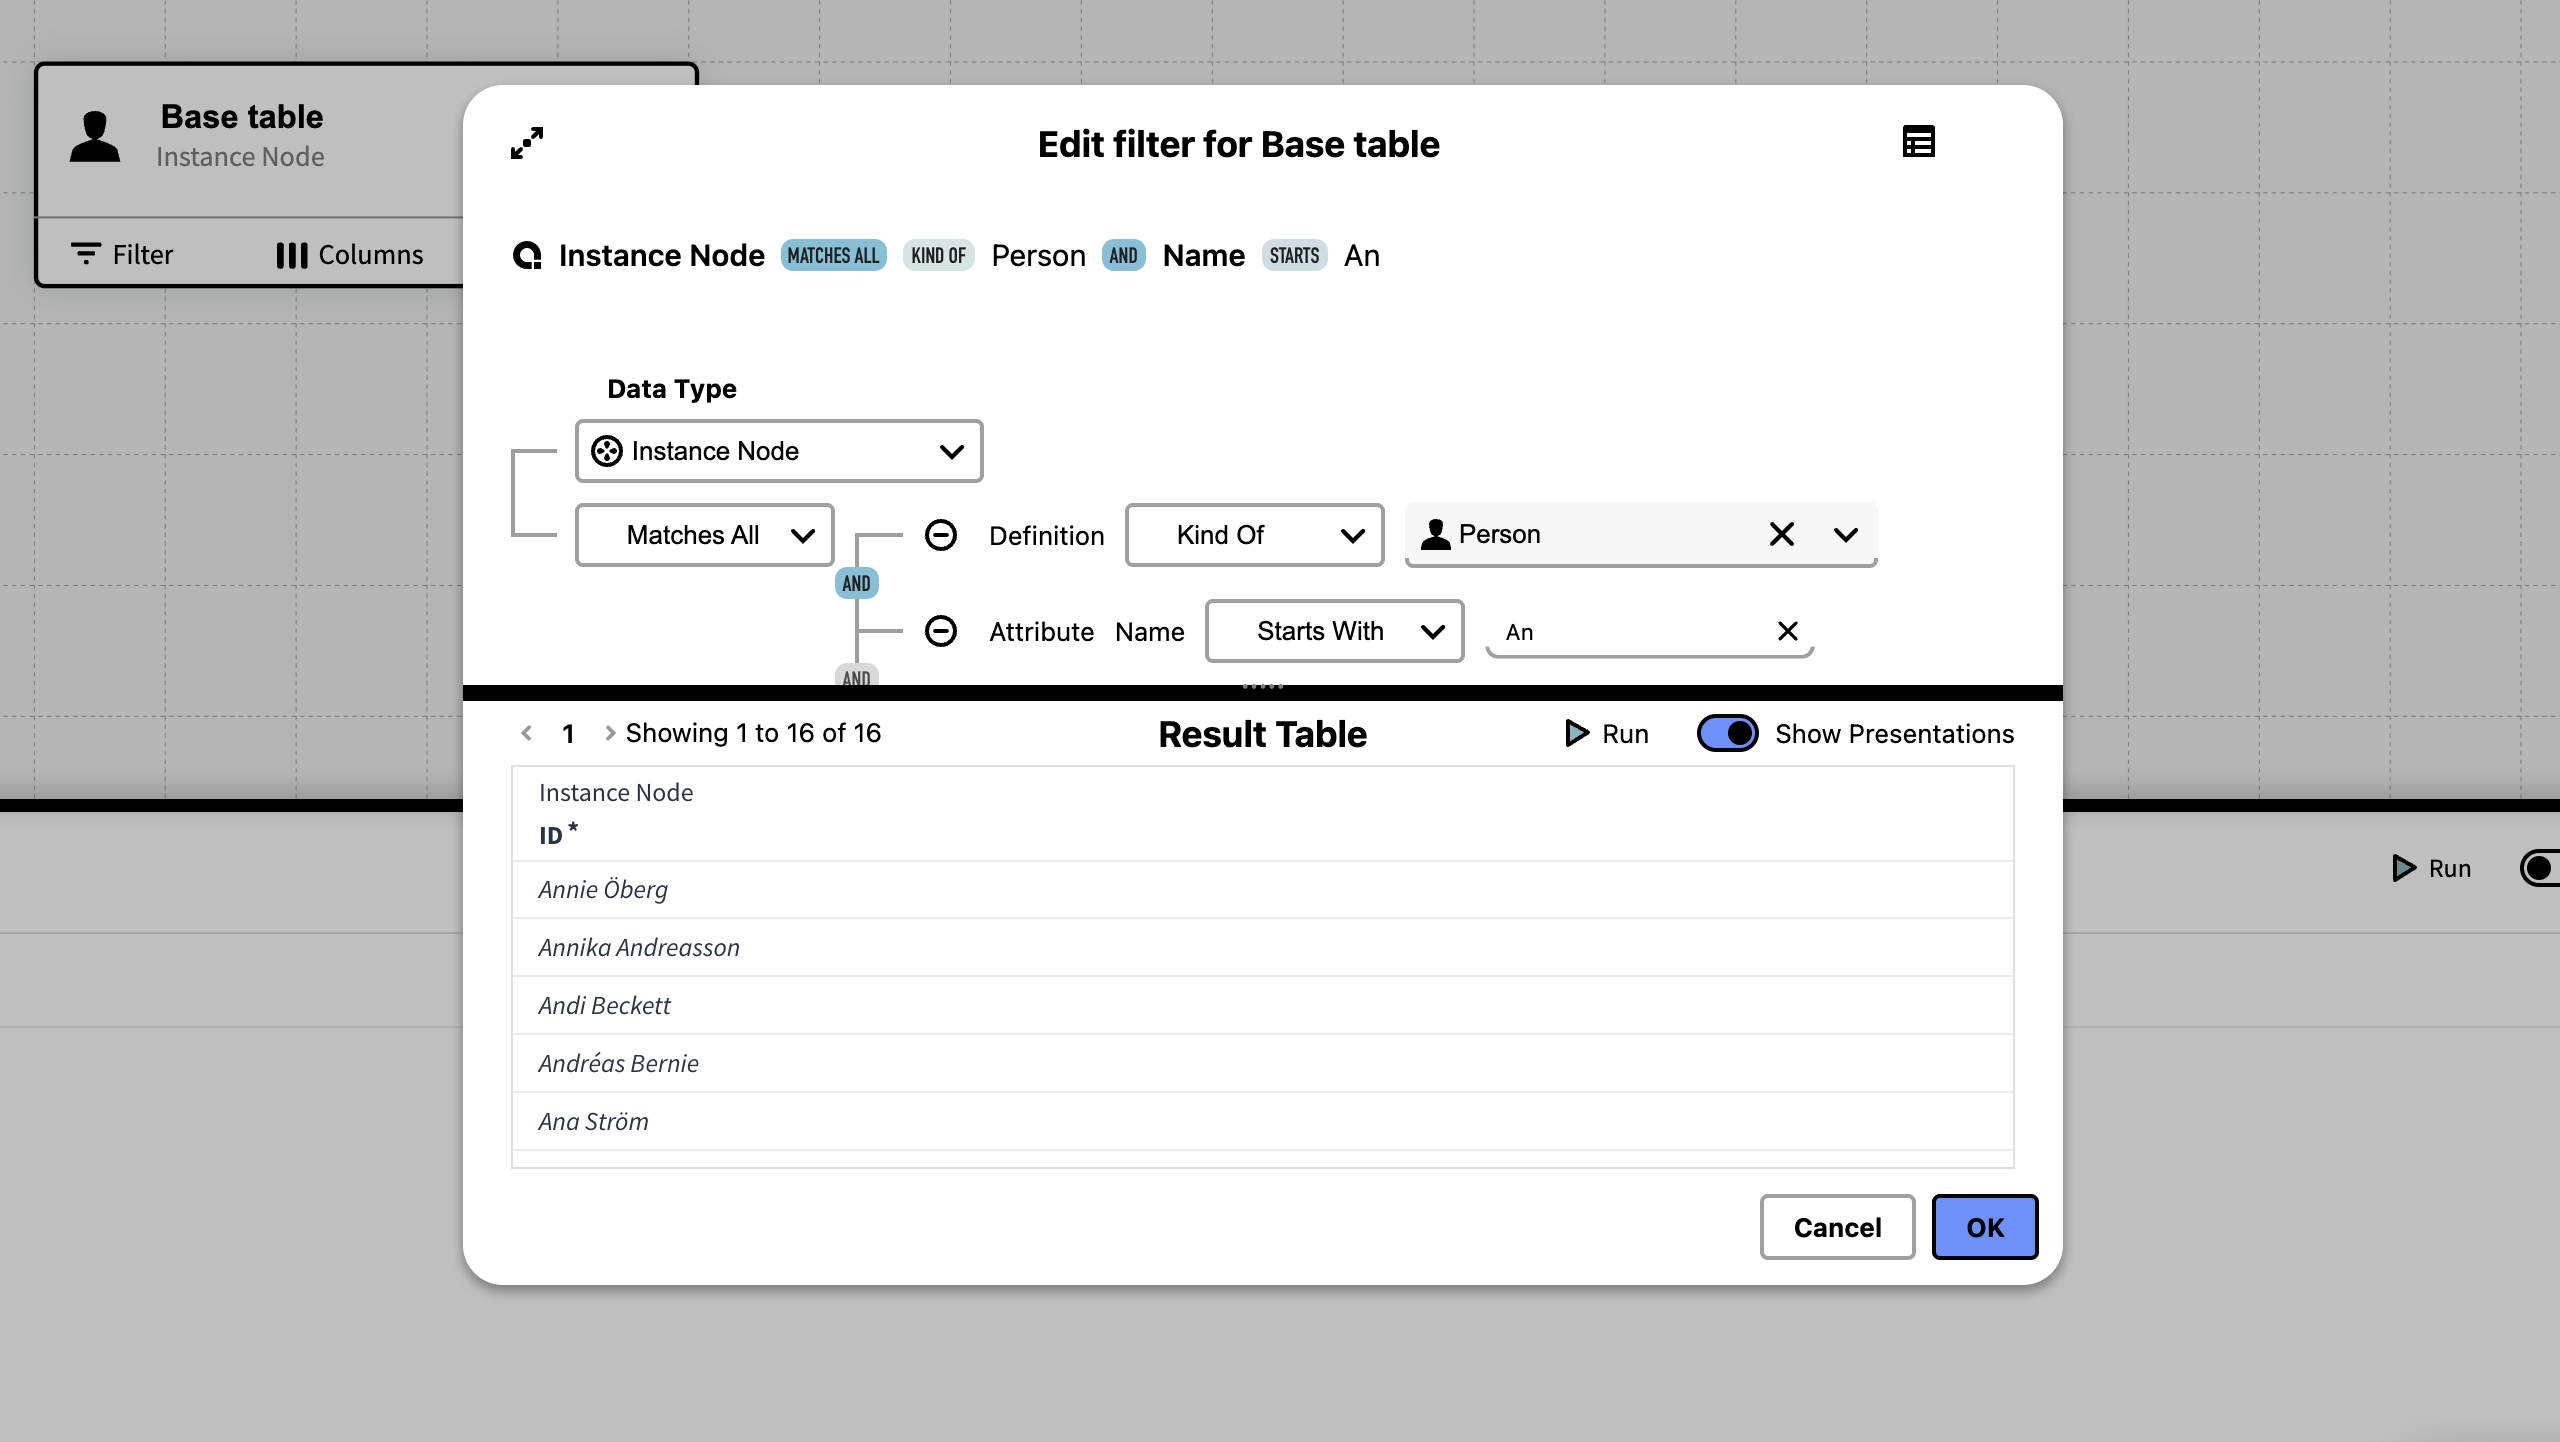The height and width of the screenshot is (1442, 2560).
Task: Click the Base table person icon
Action: tap(95, 136)
